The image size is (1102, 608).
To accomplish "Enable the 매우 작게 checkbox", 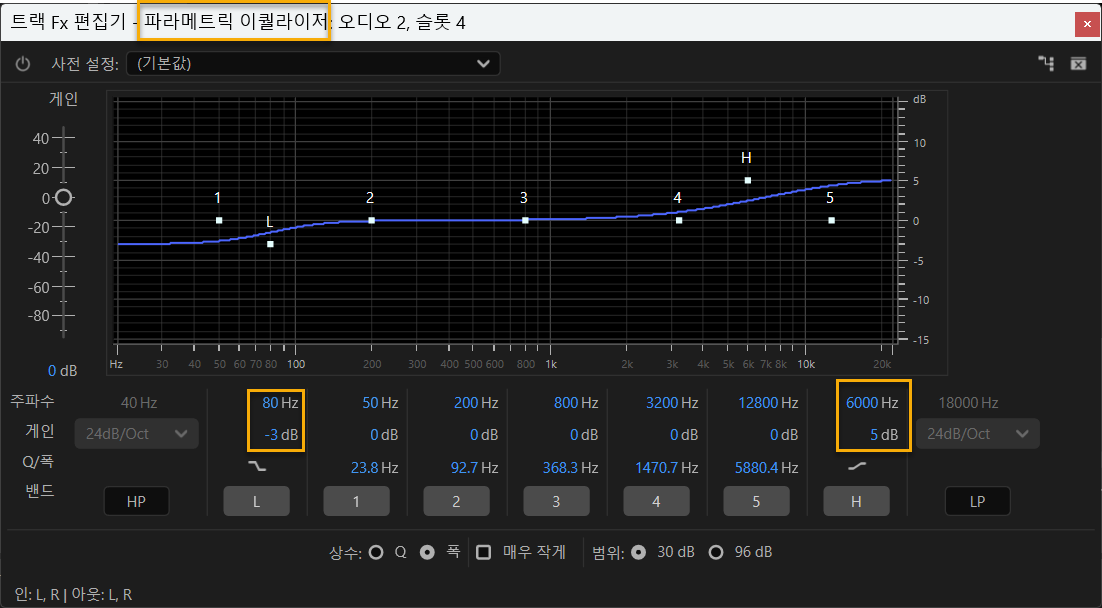I will 484,552.
